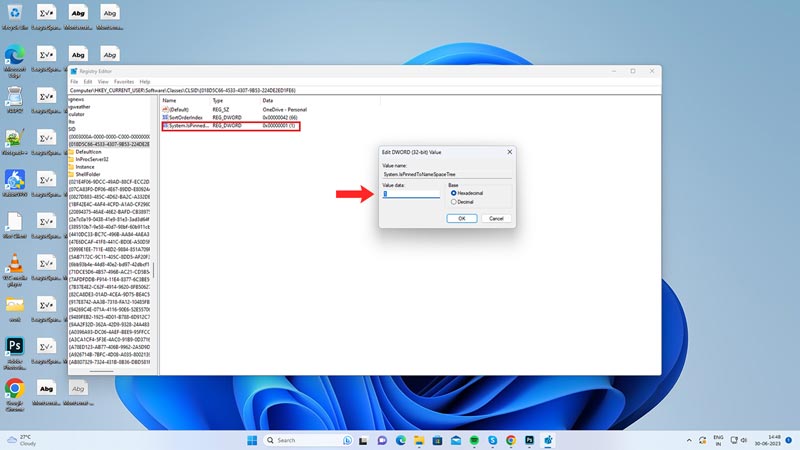Click the DefaultIcon folder icon
This screenshot has height=450, width=800.
click(x=71, y=152)
